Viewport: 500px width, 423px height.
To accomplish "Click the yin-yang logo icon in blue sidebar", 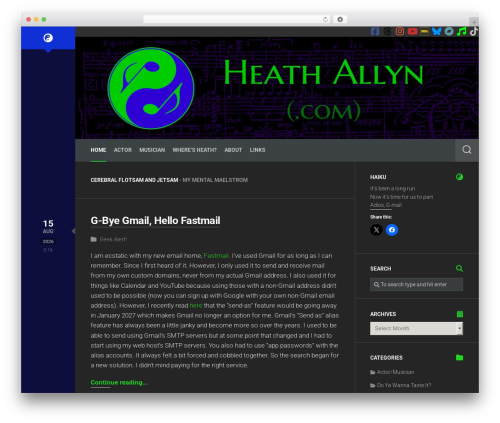I will [x=48, y=38].
